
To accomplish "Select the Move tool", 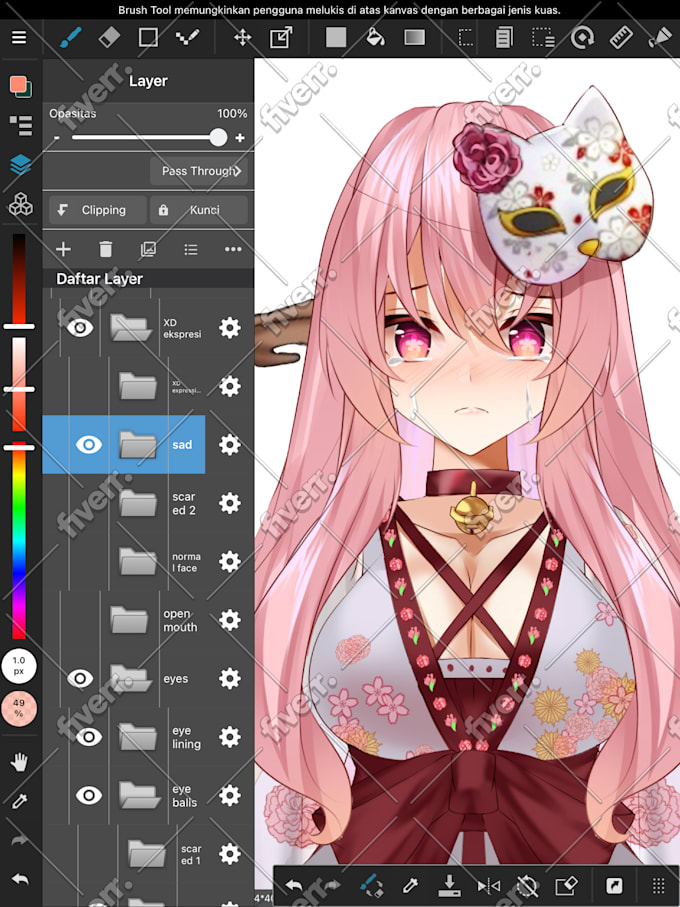I will (x=242, y=38).
